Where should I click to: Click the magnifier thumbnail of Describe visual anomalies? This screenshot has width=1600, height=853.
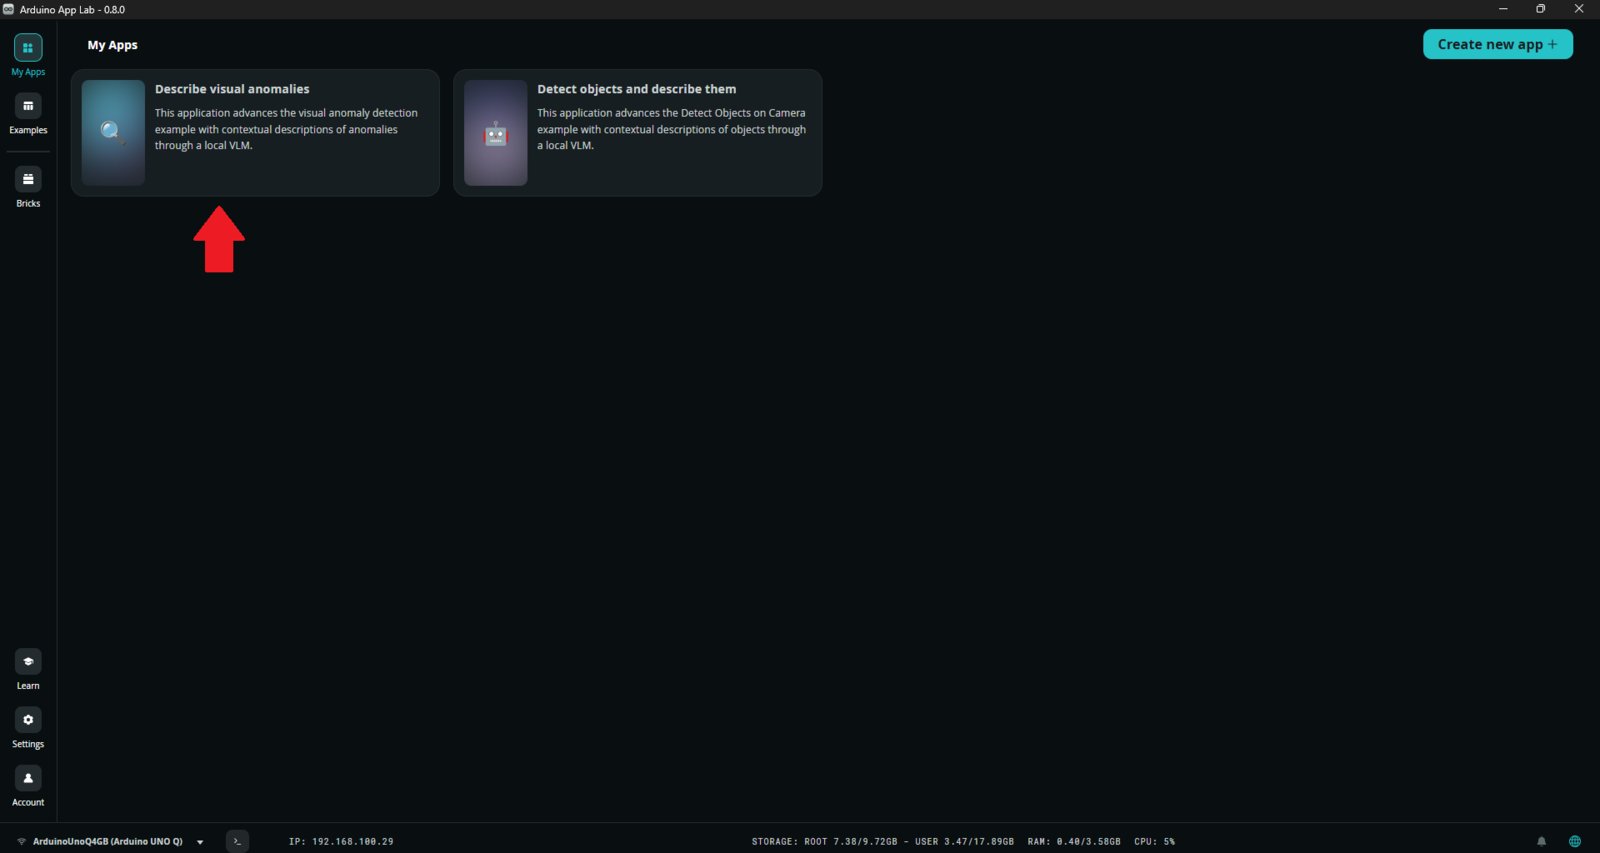pos(113,133)
